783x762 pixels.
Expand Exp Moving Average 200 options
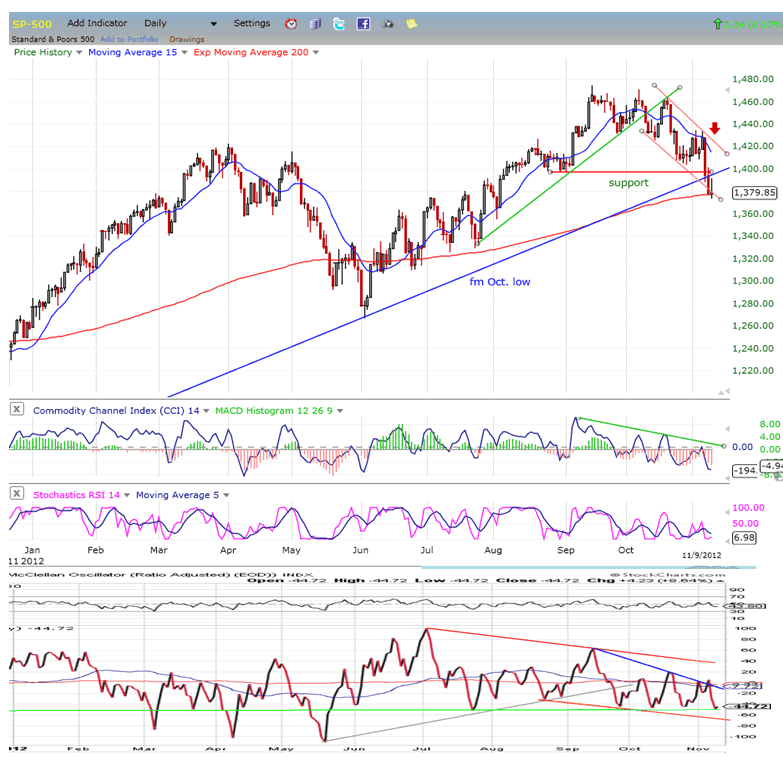316,52
